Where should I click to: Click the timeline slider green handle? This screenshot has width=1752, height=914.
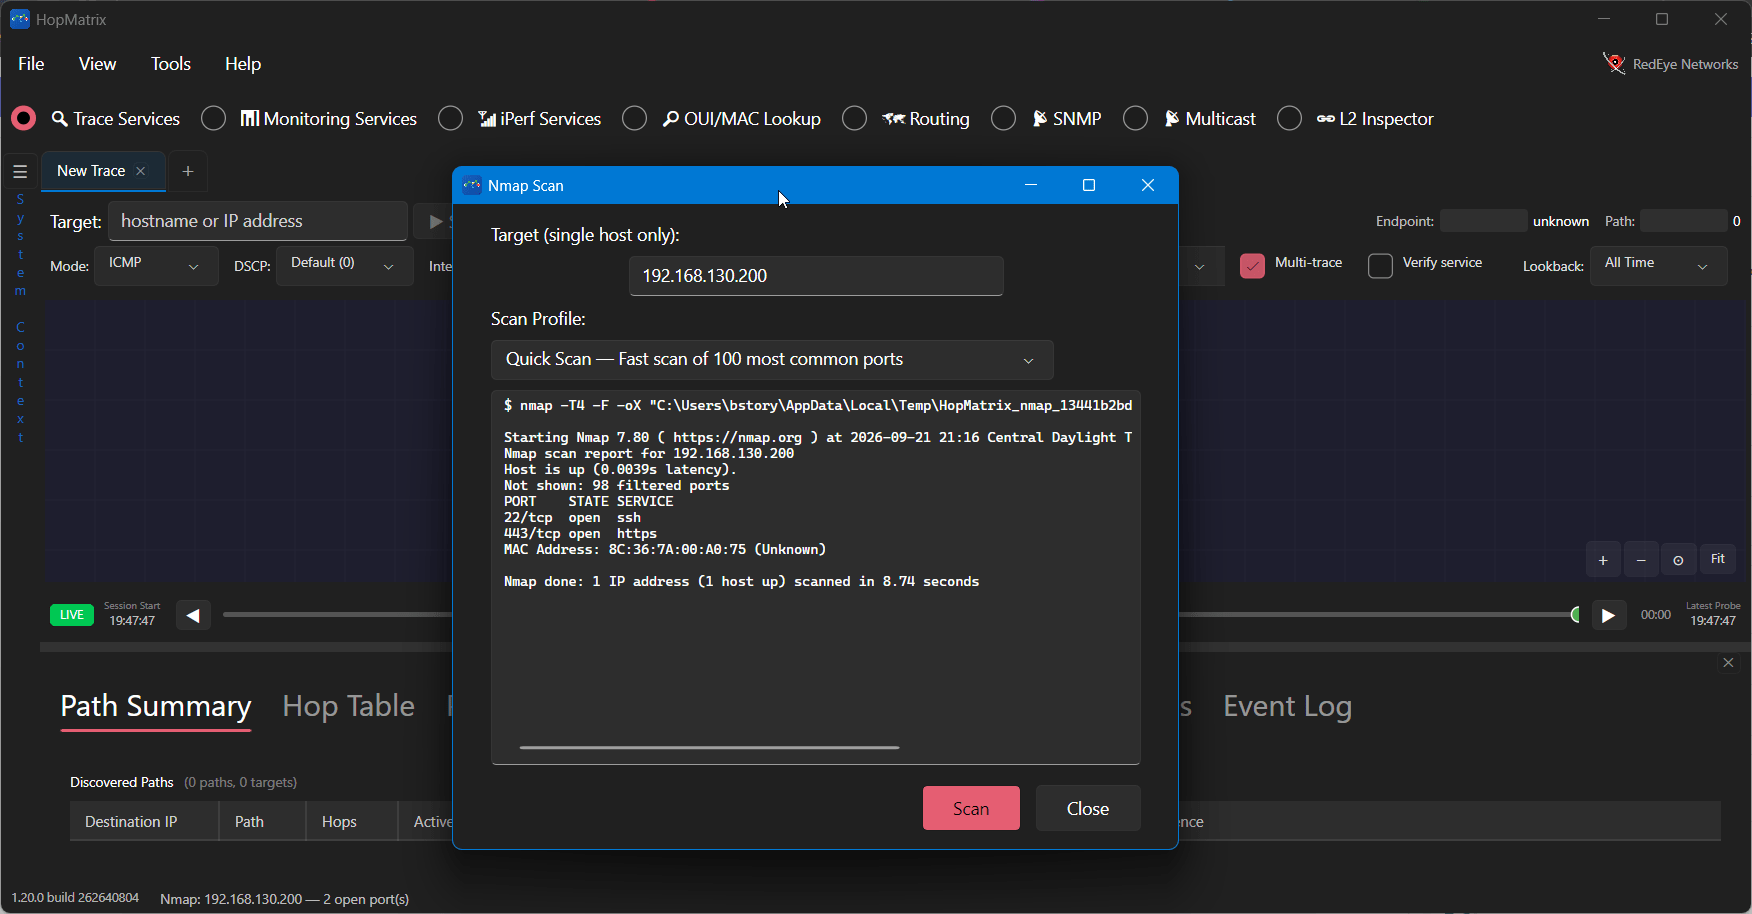tap(1576, 615)
